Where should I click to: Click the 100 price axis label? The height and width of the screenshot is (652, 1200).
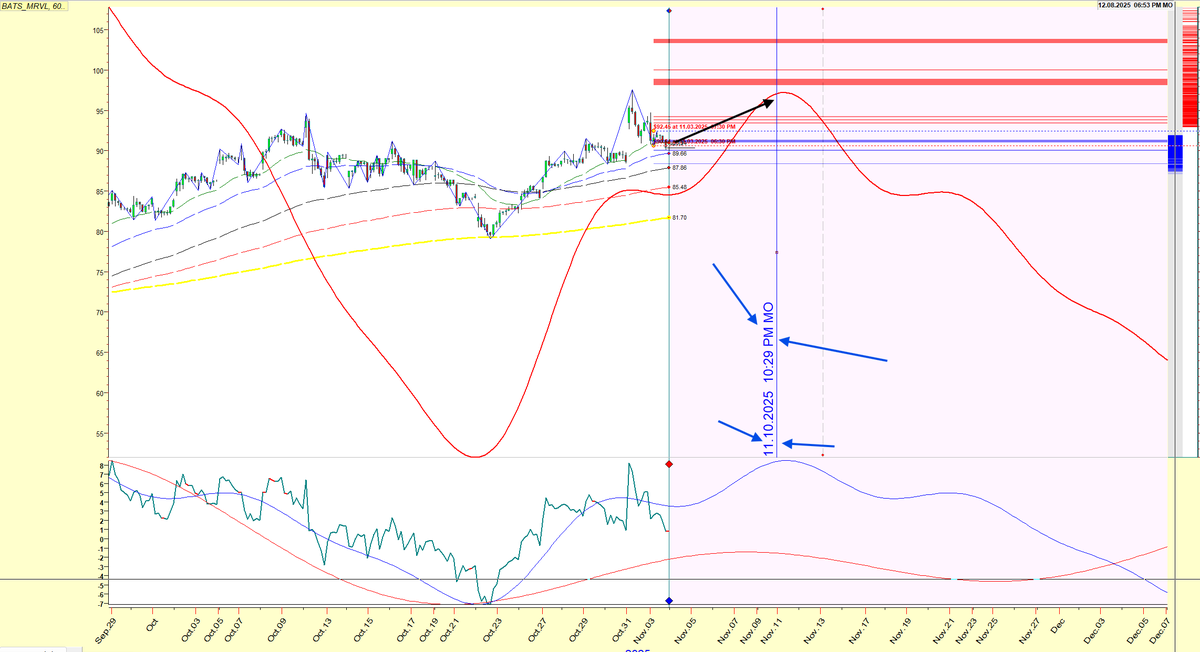[x=98, y=71]
